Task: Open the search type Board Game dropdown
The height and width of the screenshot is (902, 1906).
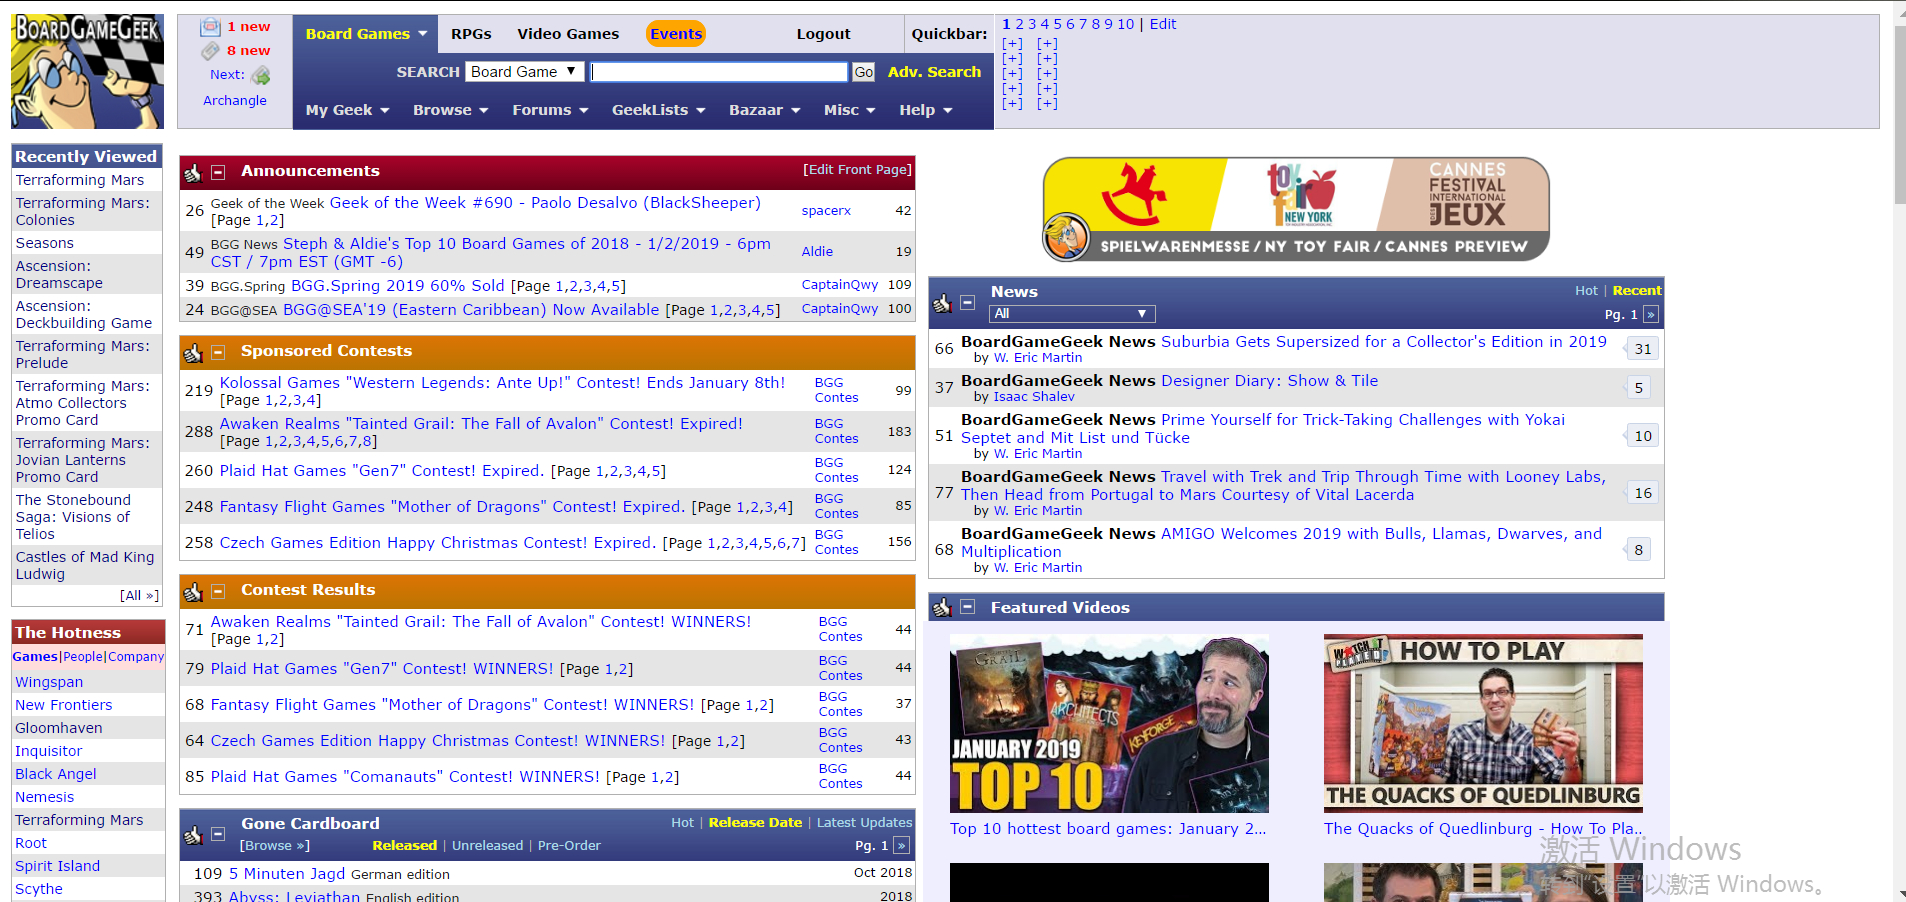Action: [x=524, y=72]
